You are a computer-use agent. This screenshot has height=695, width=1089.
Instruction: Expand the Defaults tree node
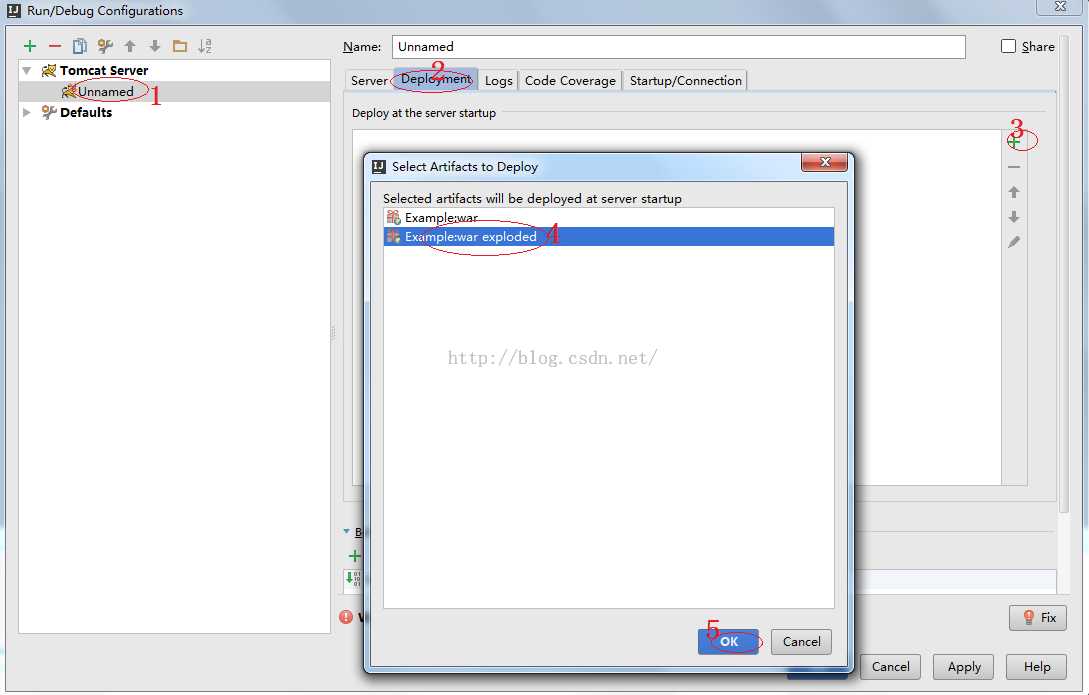coord(27,112)
